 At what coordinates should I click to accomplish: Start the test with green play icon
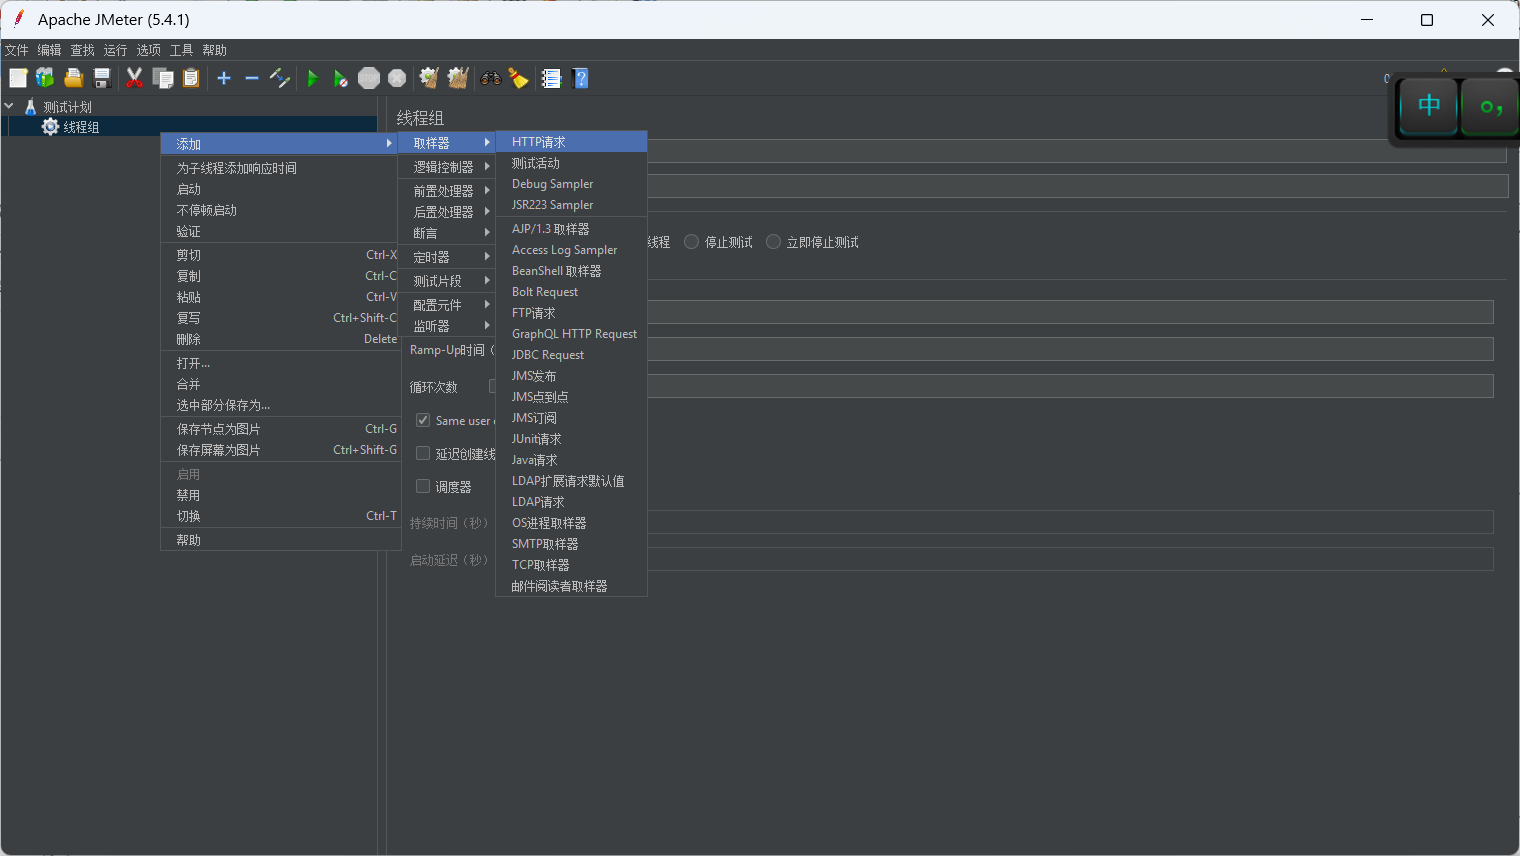pyautogui.click(x=312, y=78)
